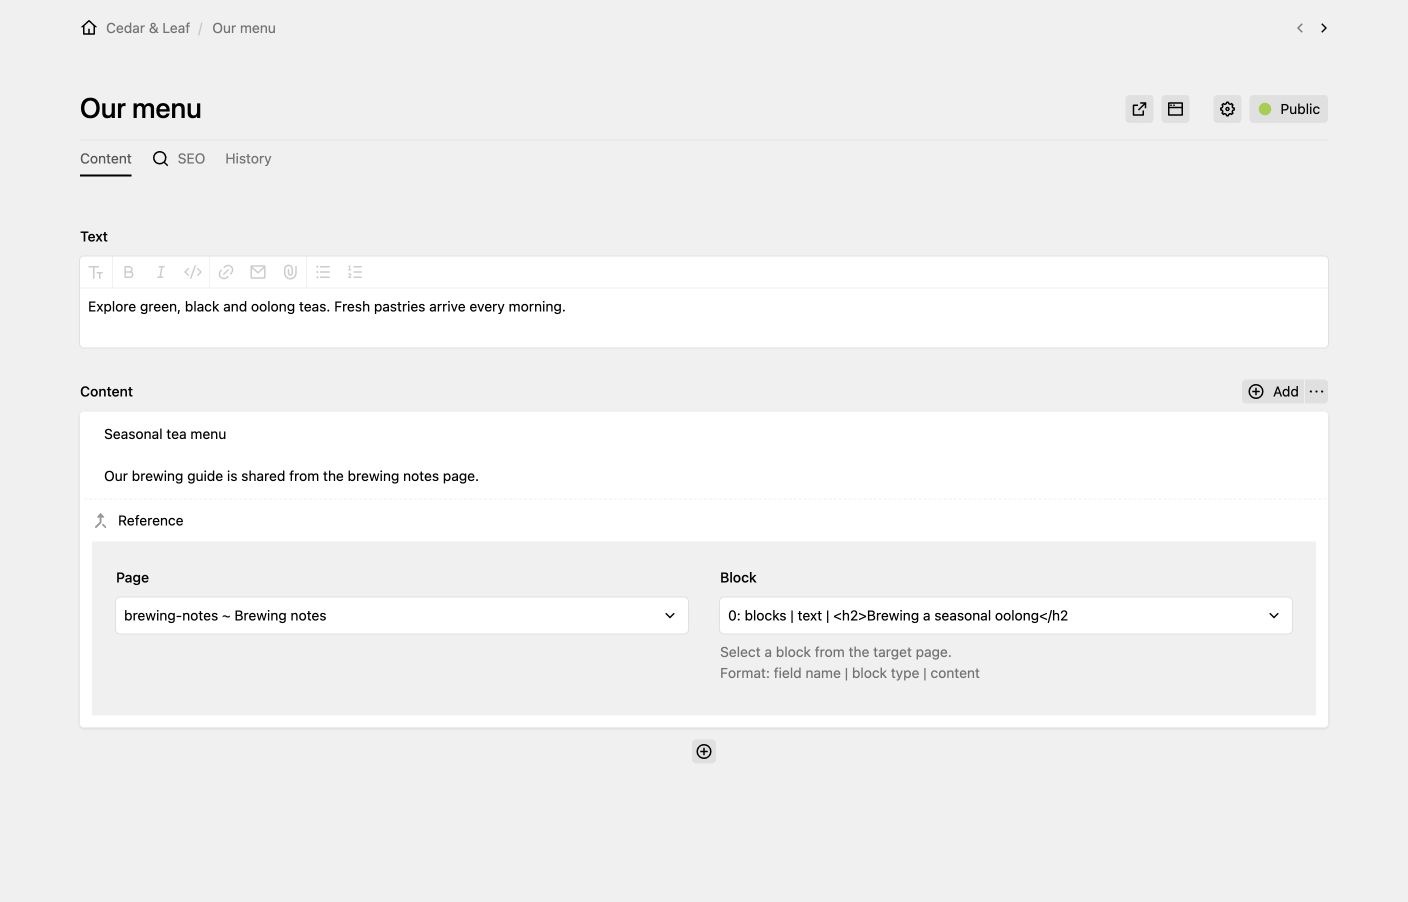The width and height of the screenshot is (1408, 902).
Task: Open Cedar & Leaf breadcrumb link
Action: click(148, 28)
